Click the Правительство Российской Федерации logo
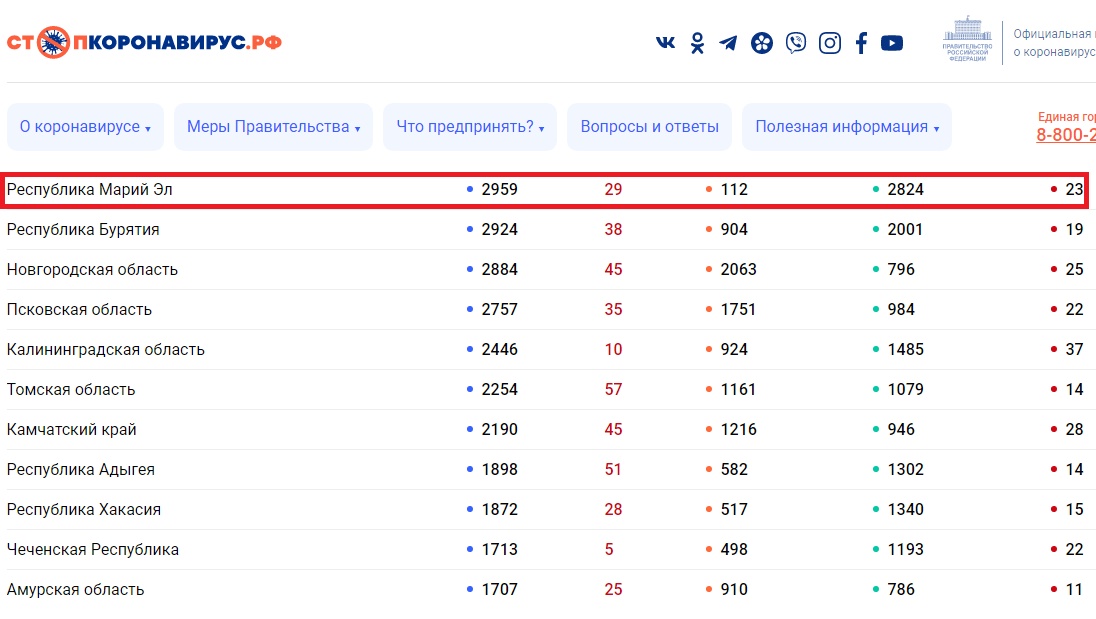 (965, 40)
